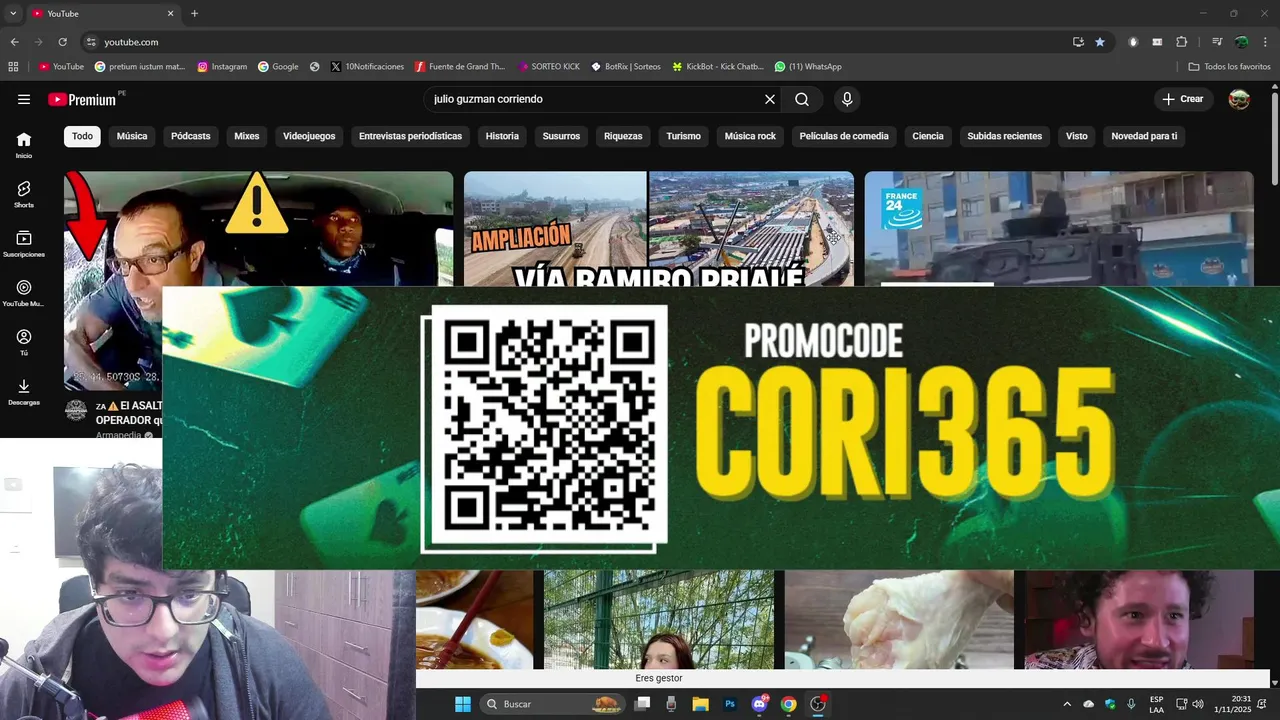Reload the page in Chrome
The width and height of the screenshot is (1280, 720).
(62, 42)
